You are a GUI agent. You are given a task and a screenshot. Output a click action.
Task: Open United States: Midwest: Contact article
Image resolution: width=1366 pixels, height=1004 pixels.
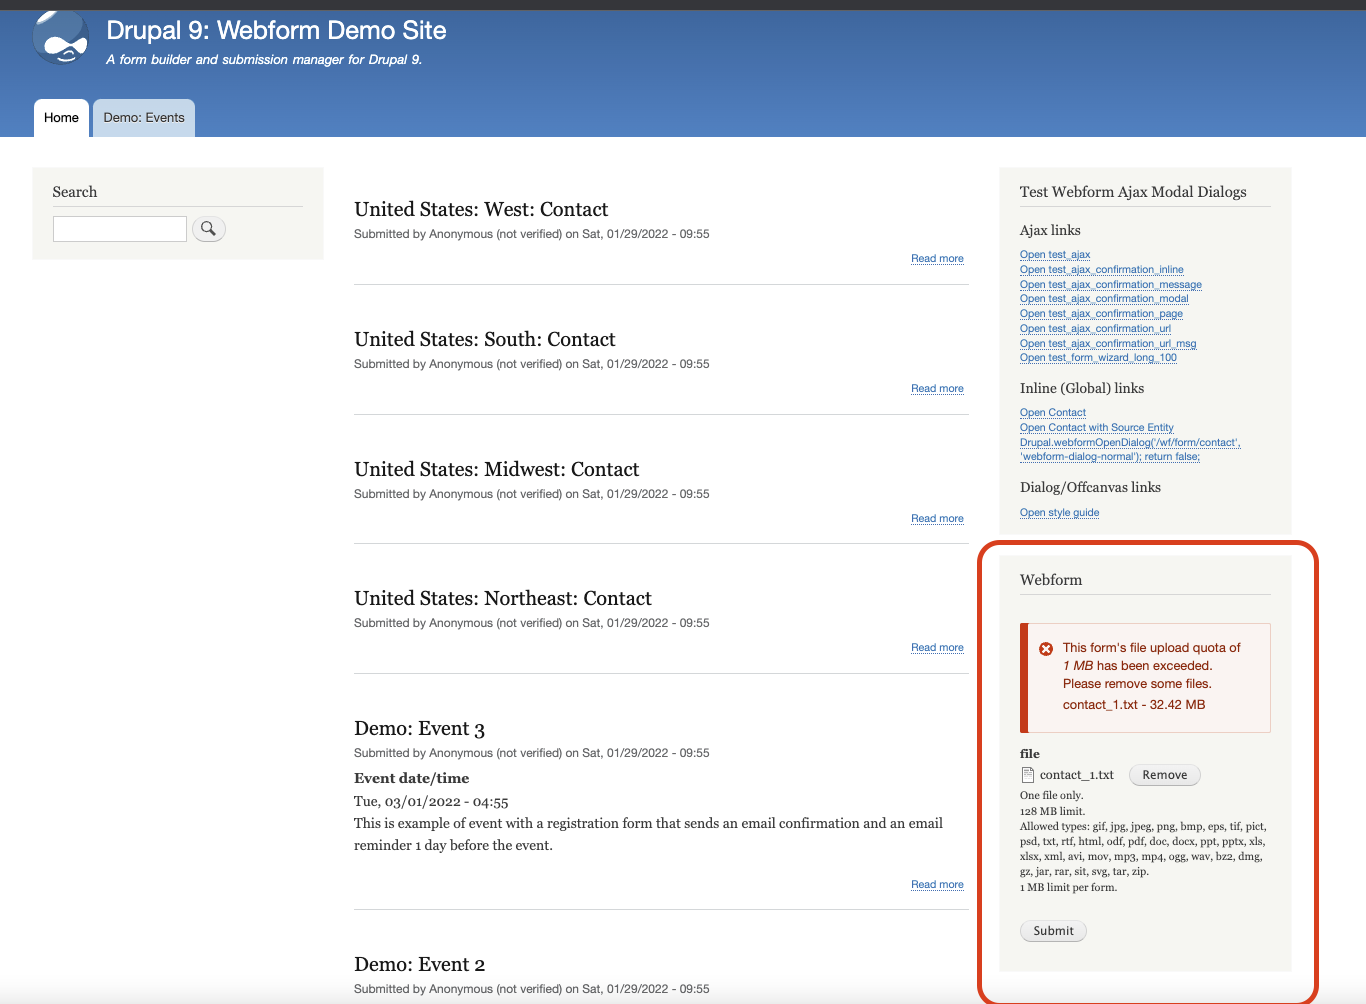(x=497, y=469)
